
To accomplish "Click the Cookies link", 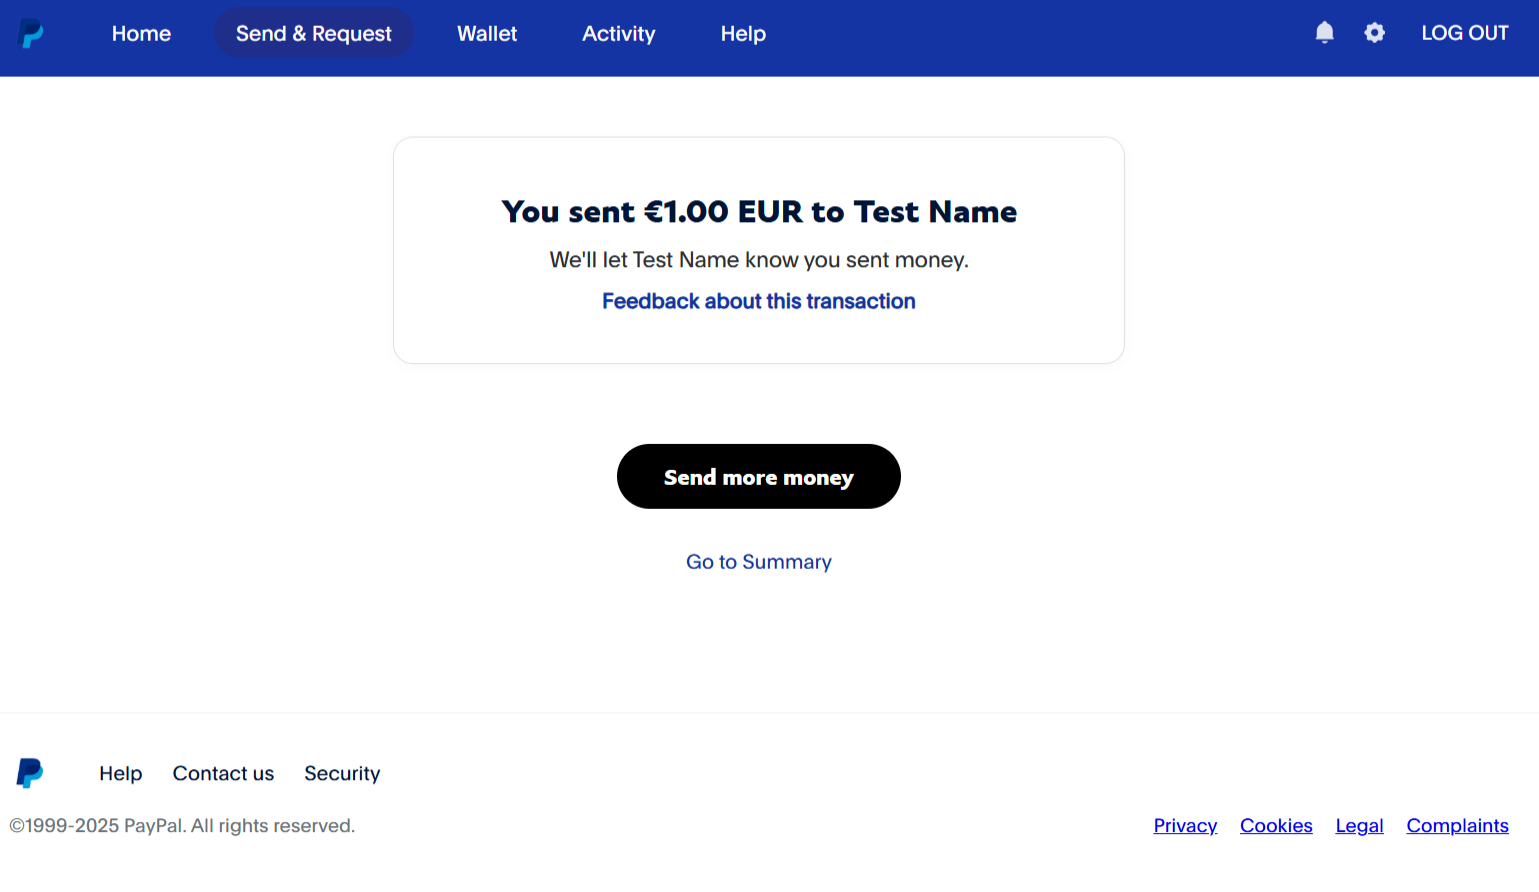I will pyautogui.click(x=1276, y=826).
